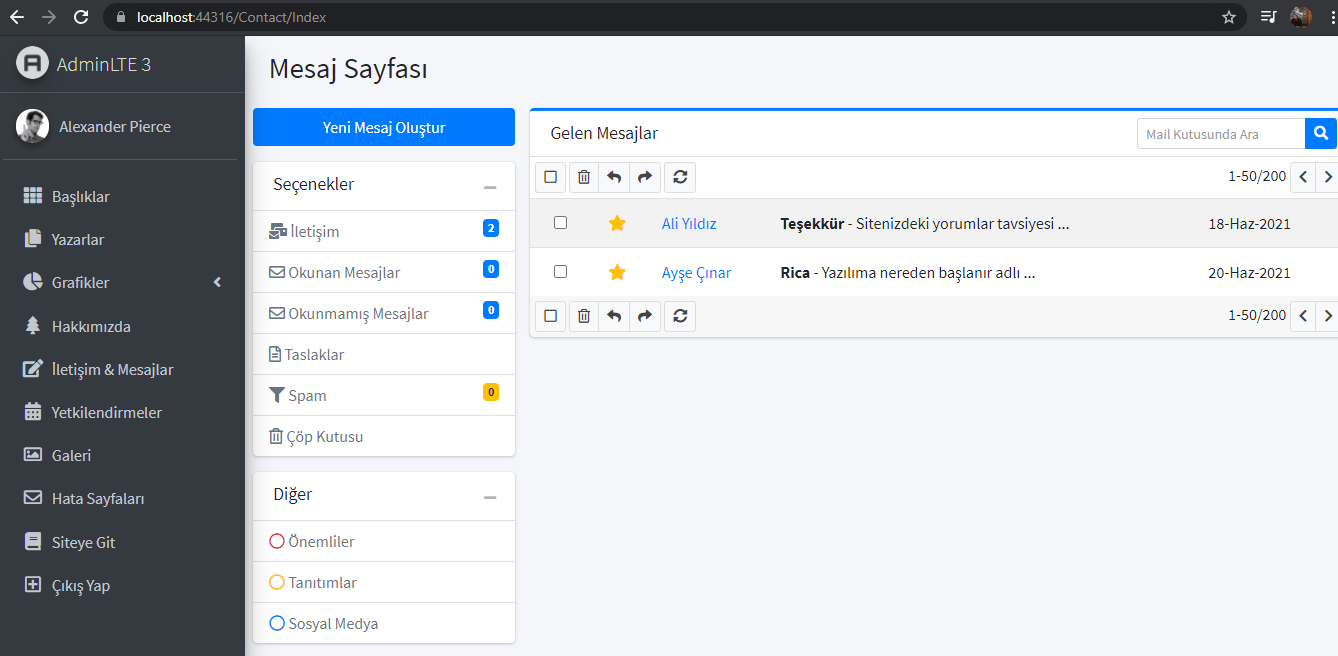The height and width of the screenshot is (656, 1338).
Task: Click Alexander Pierce user name link
Action: (x=115, y=126)
